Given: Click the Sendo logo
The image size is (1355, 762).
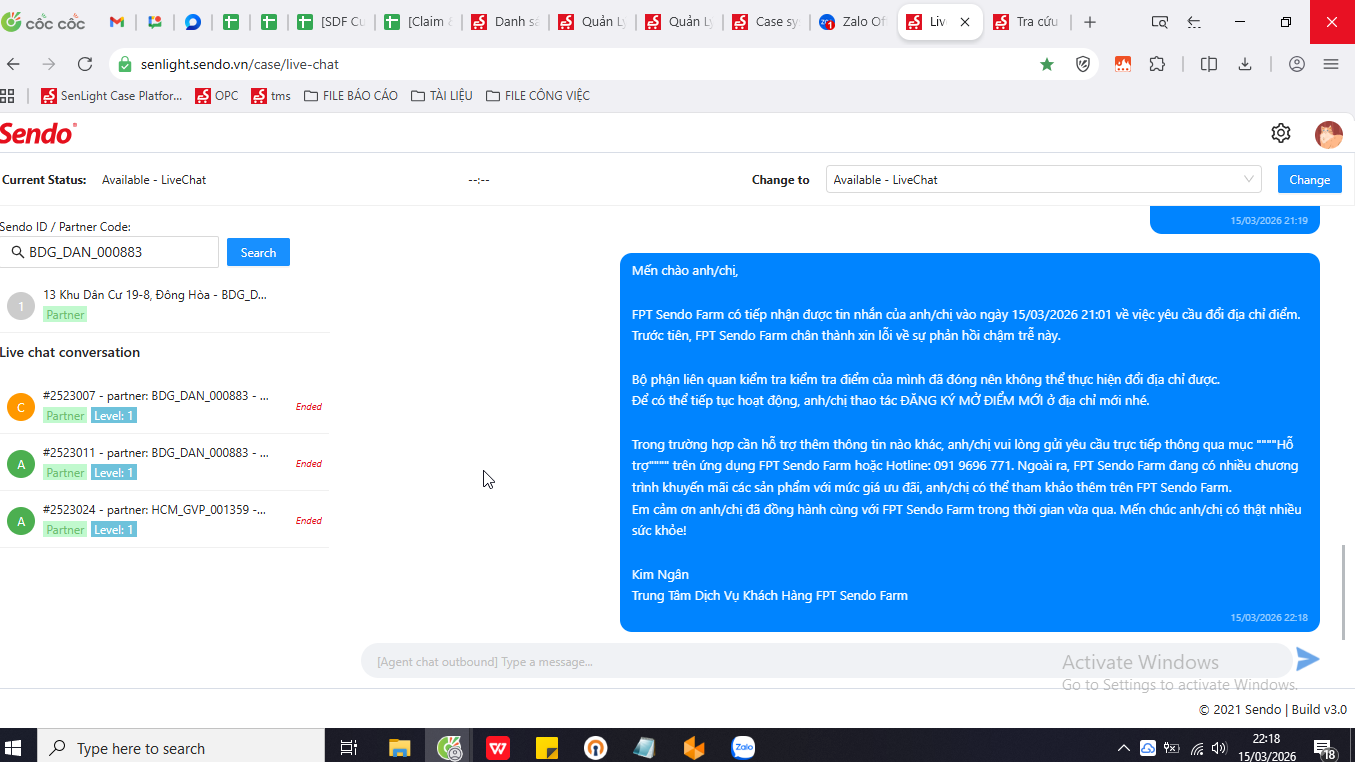Looking at the screenshot, I should click(38, 133).
